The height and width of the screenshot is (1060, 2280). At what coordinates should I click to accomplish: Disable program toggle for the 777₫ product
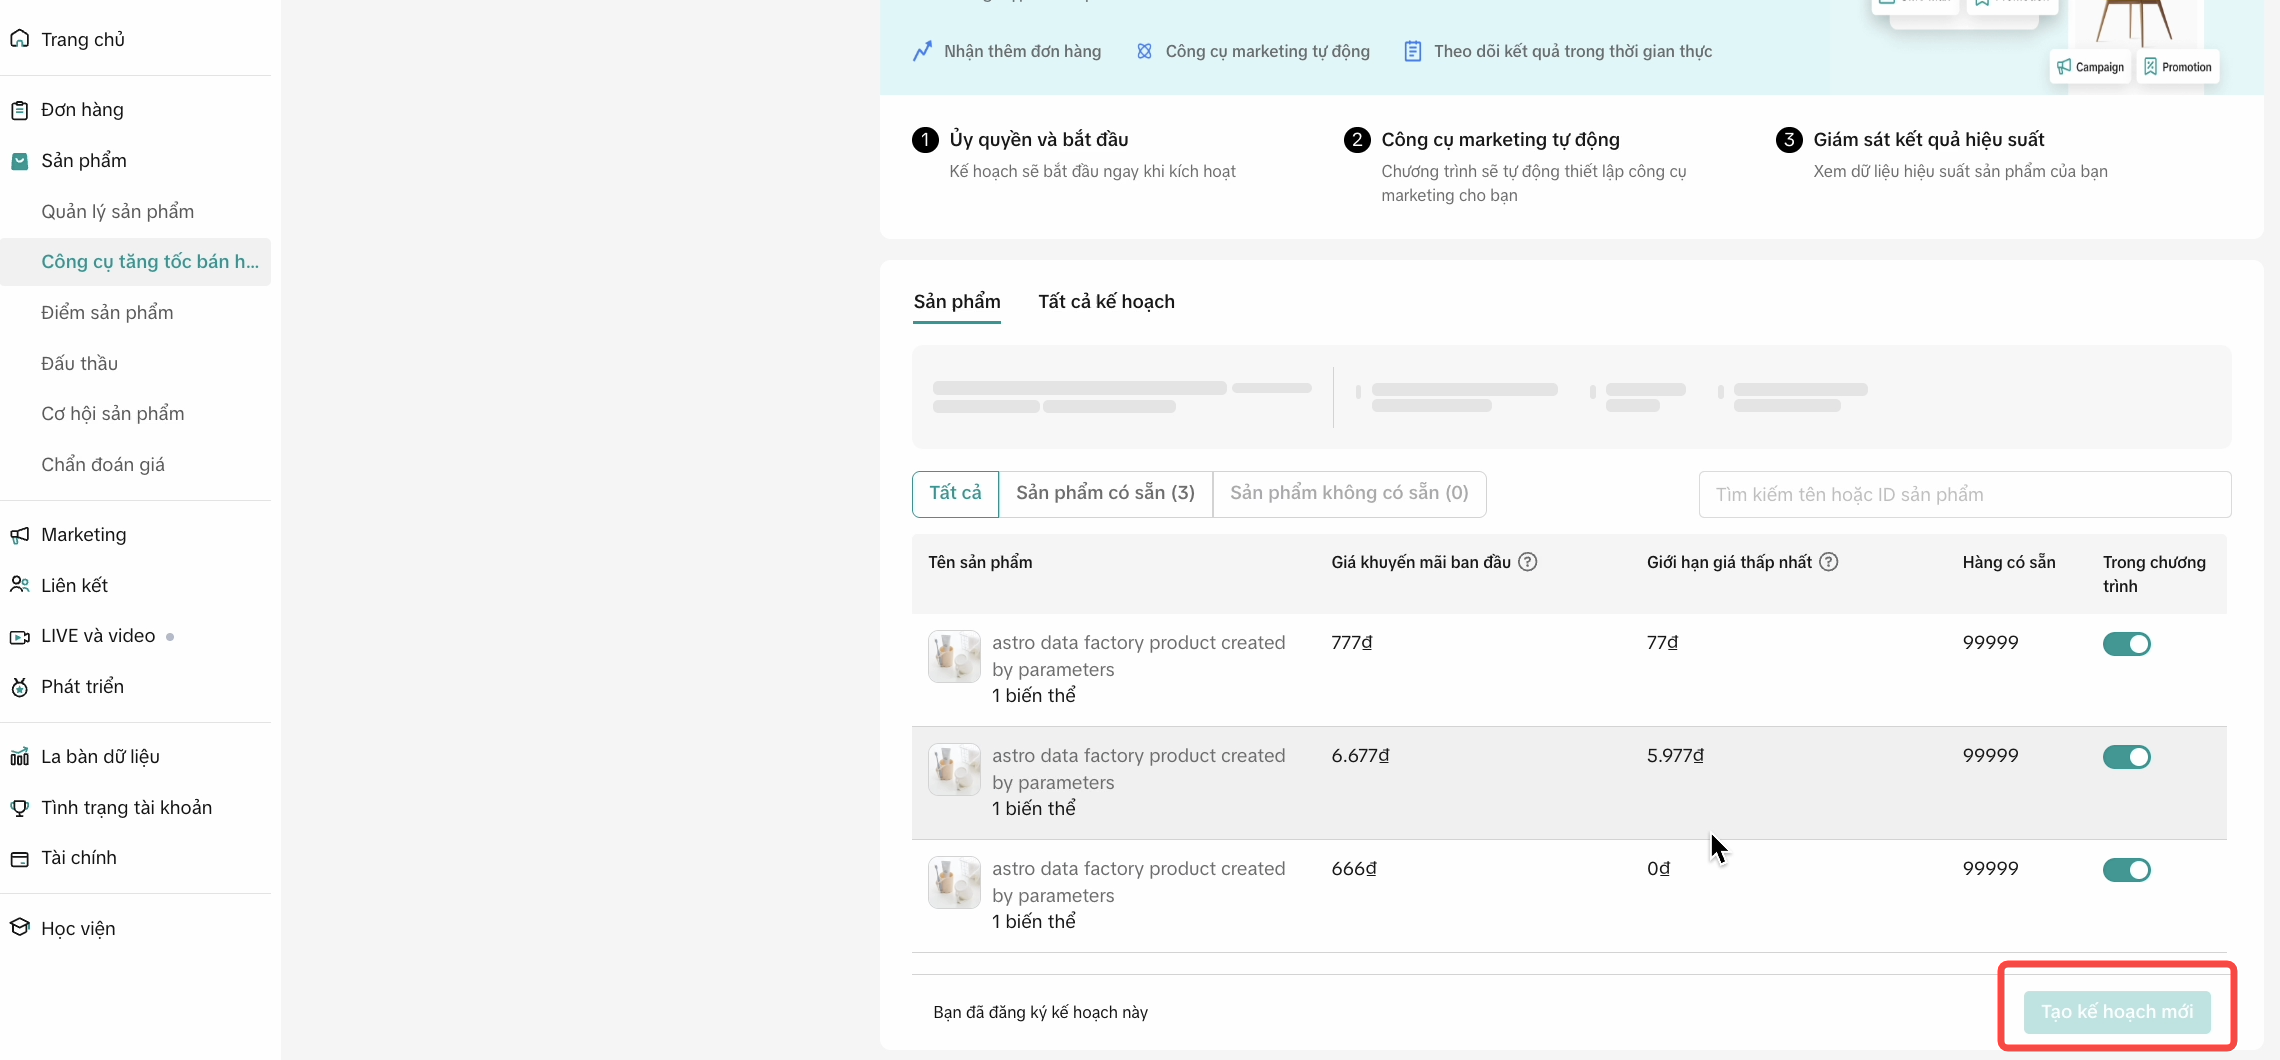point(2126,644)
